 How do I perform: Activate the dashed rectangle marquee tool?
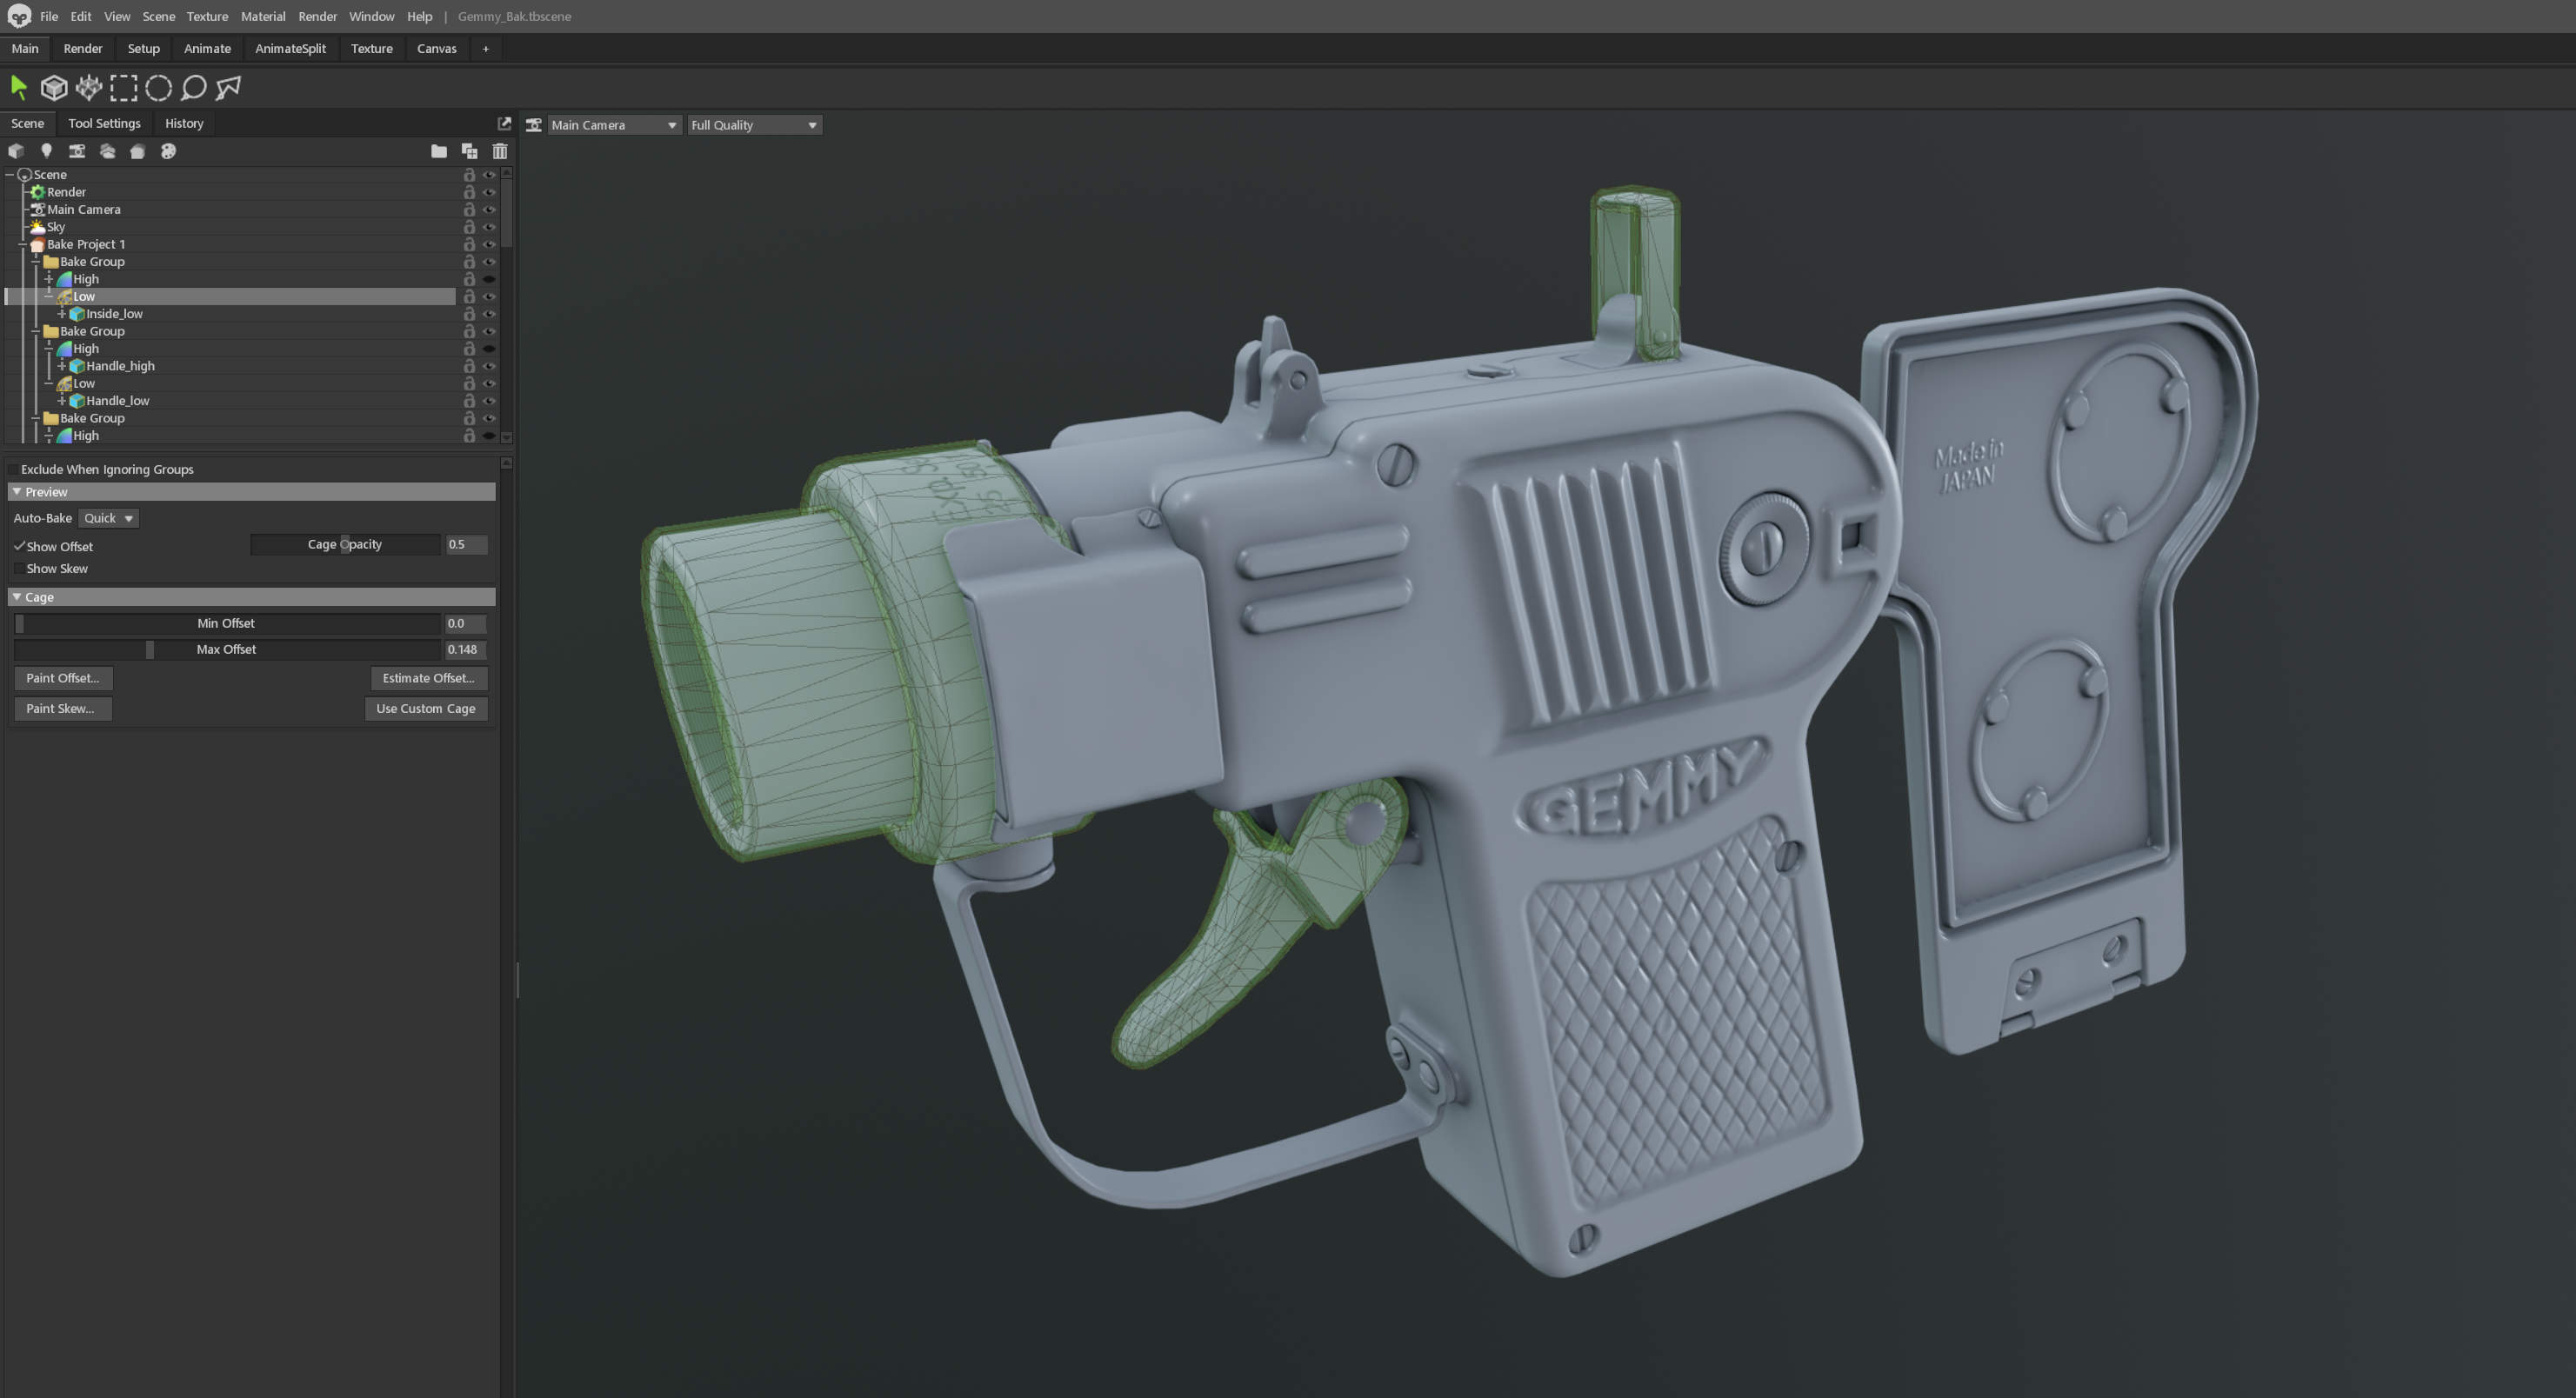click(x=124, y=88)
